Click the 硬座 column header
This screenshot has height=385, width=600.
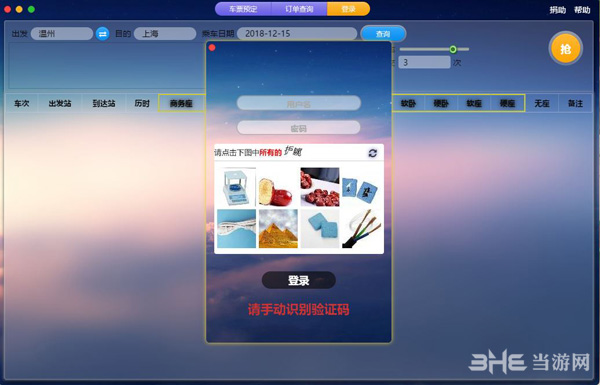pos(507,103)
